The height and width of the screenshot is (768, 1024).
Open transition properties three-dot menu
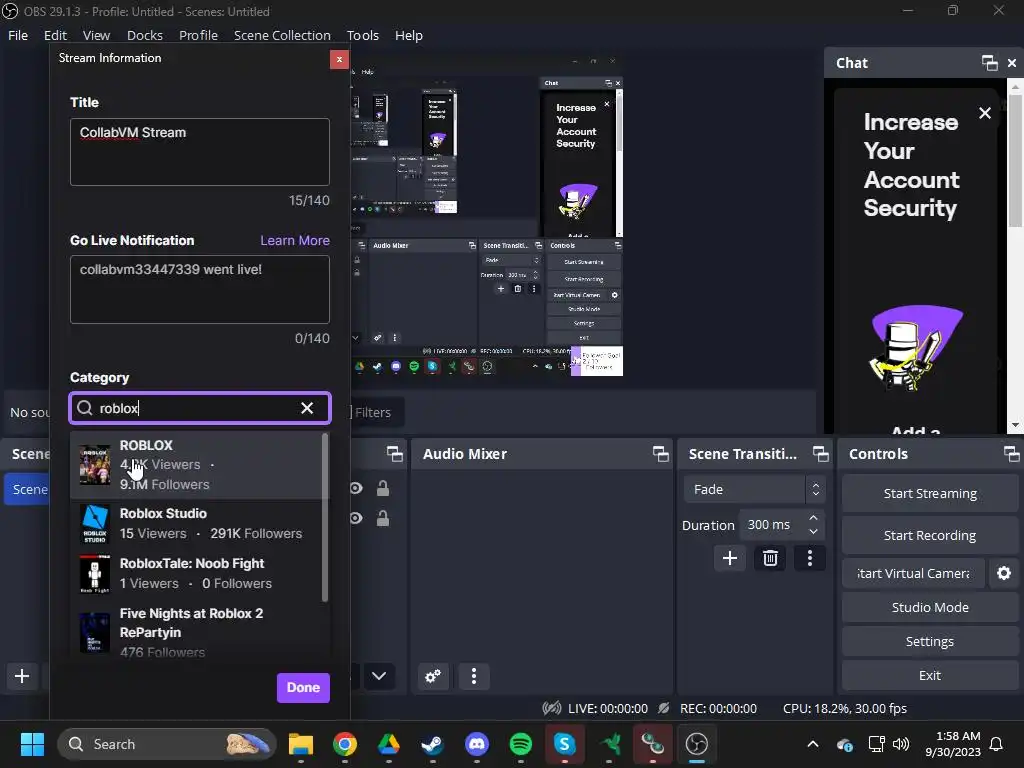[x=810, y=558]
